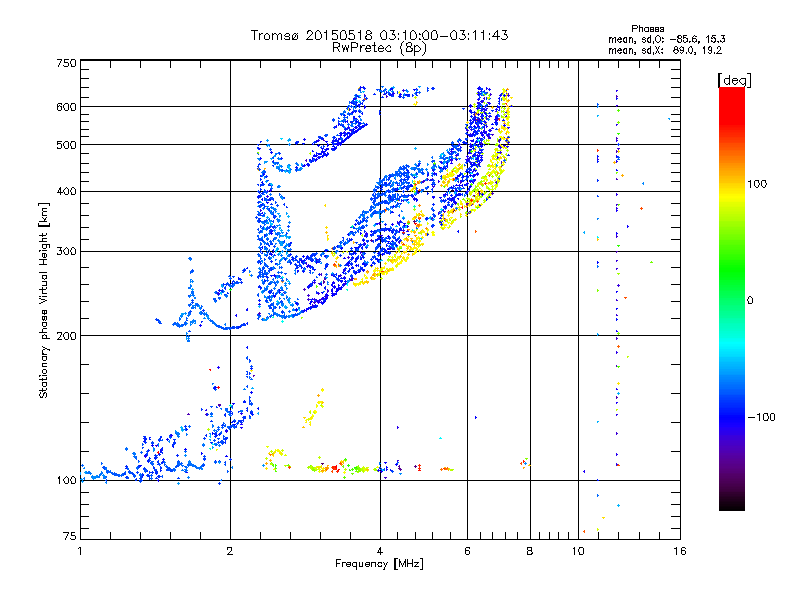The width and height of the screenshot is (800, 600).
Task: Click the x-axis tick label '4'
Action: [x=380, y=551]
